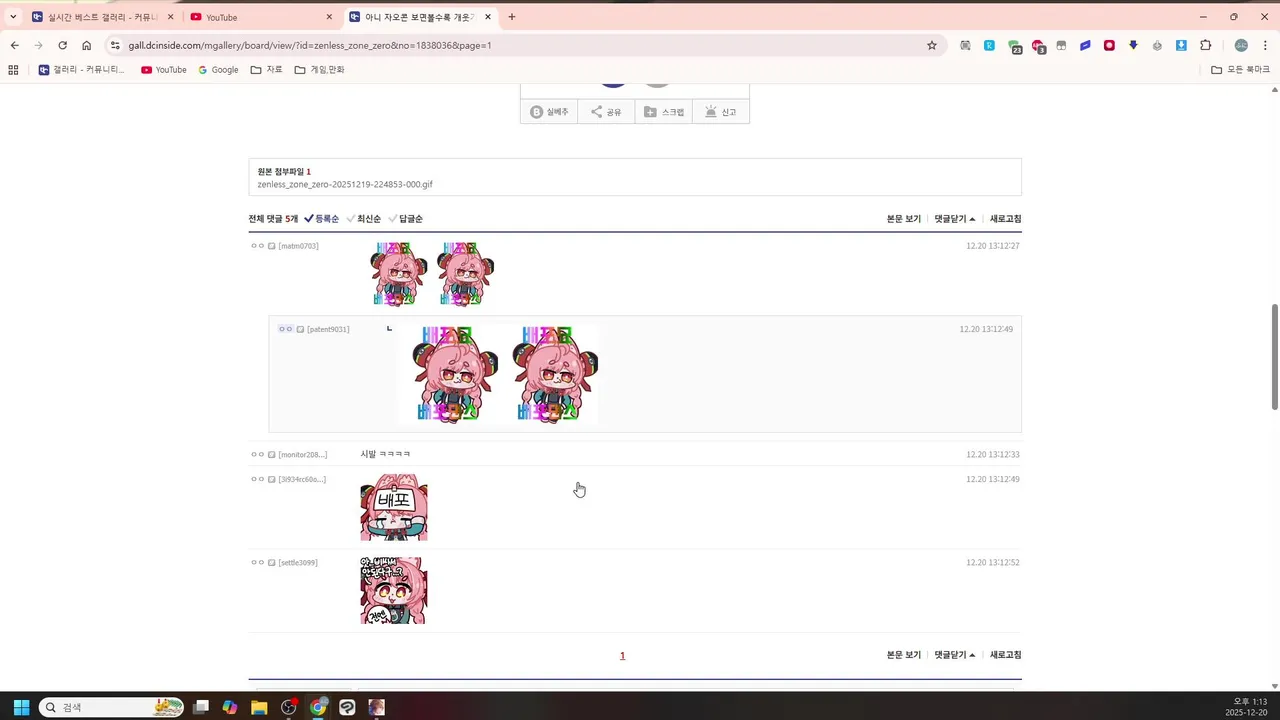Go to the browser home page
This screenshot has height=720, width=1280.
(86, 45)
